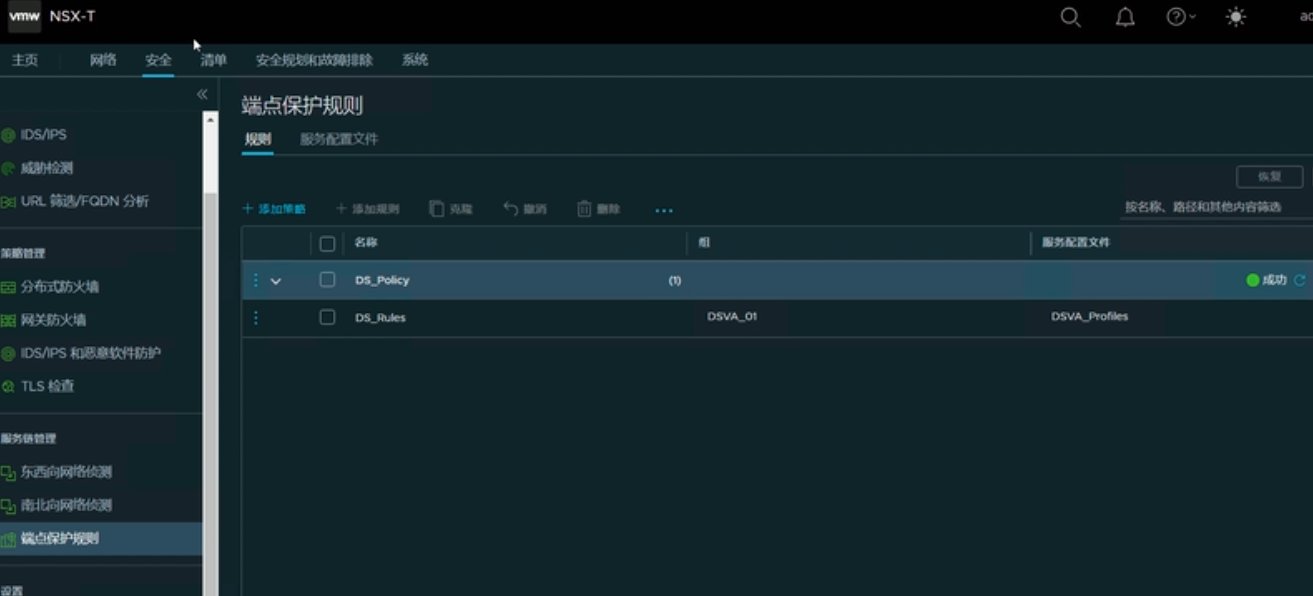Click the sidebar vertical scrollbar

[210, 355]
